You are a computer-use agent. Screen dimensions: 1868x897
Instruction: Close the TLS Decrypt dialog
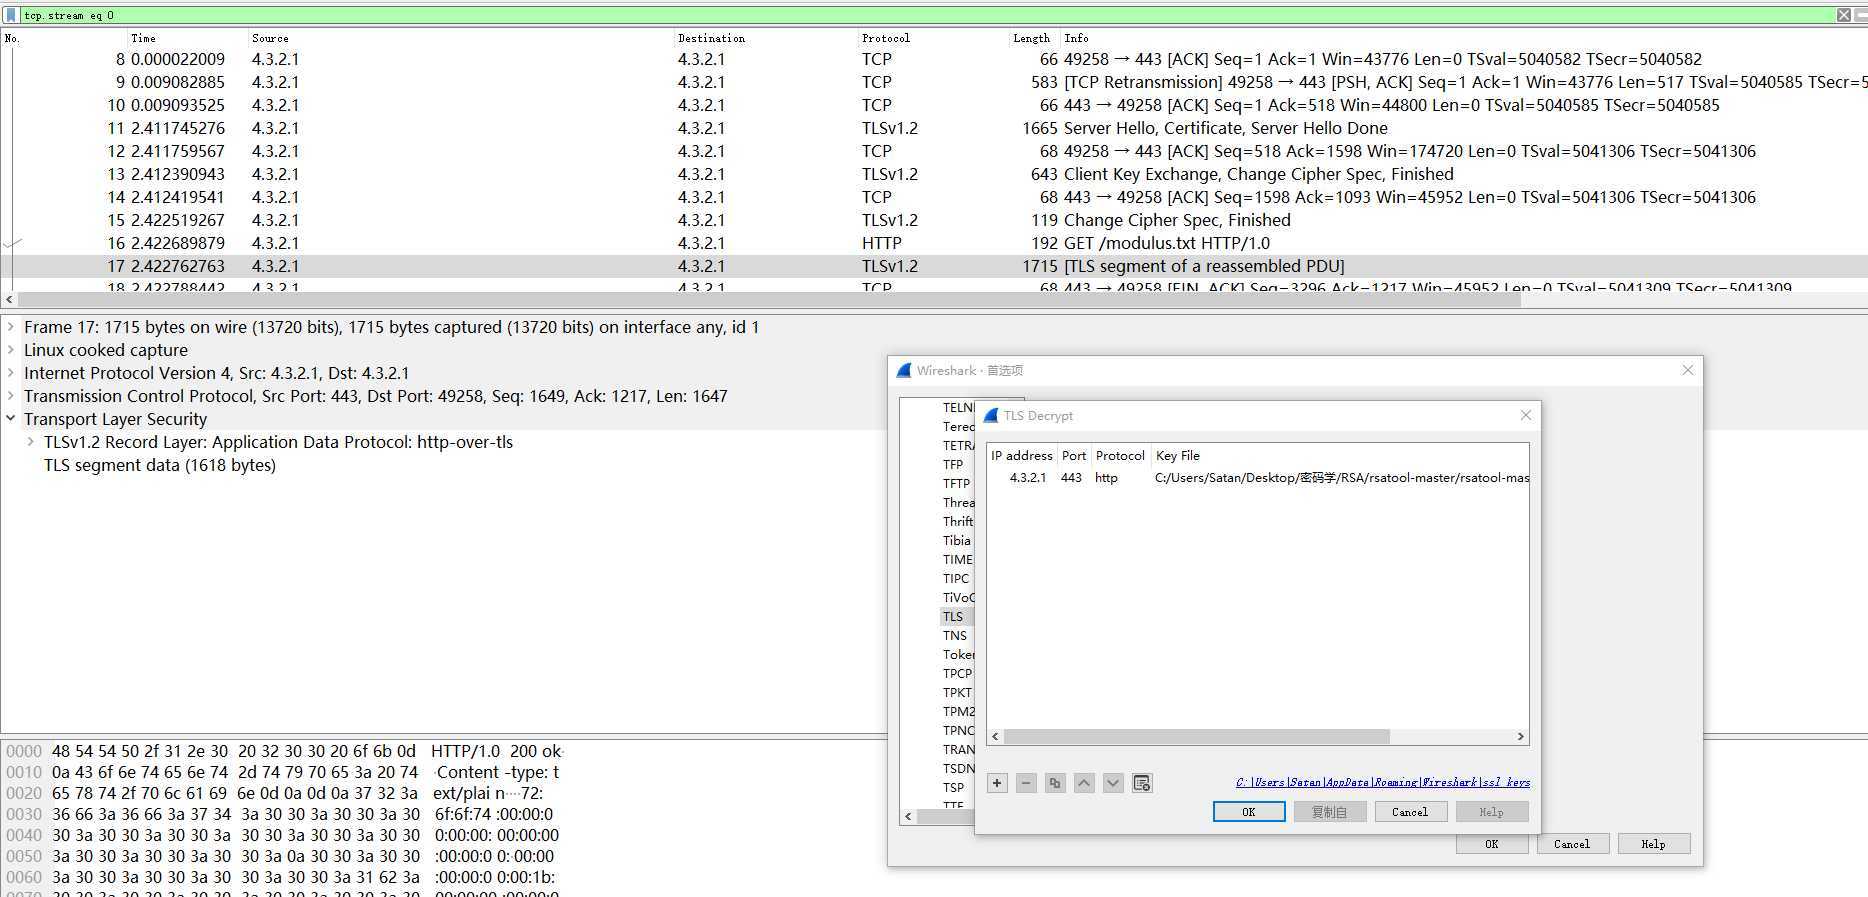1525,415
